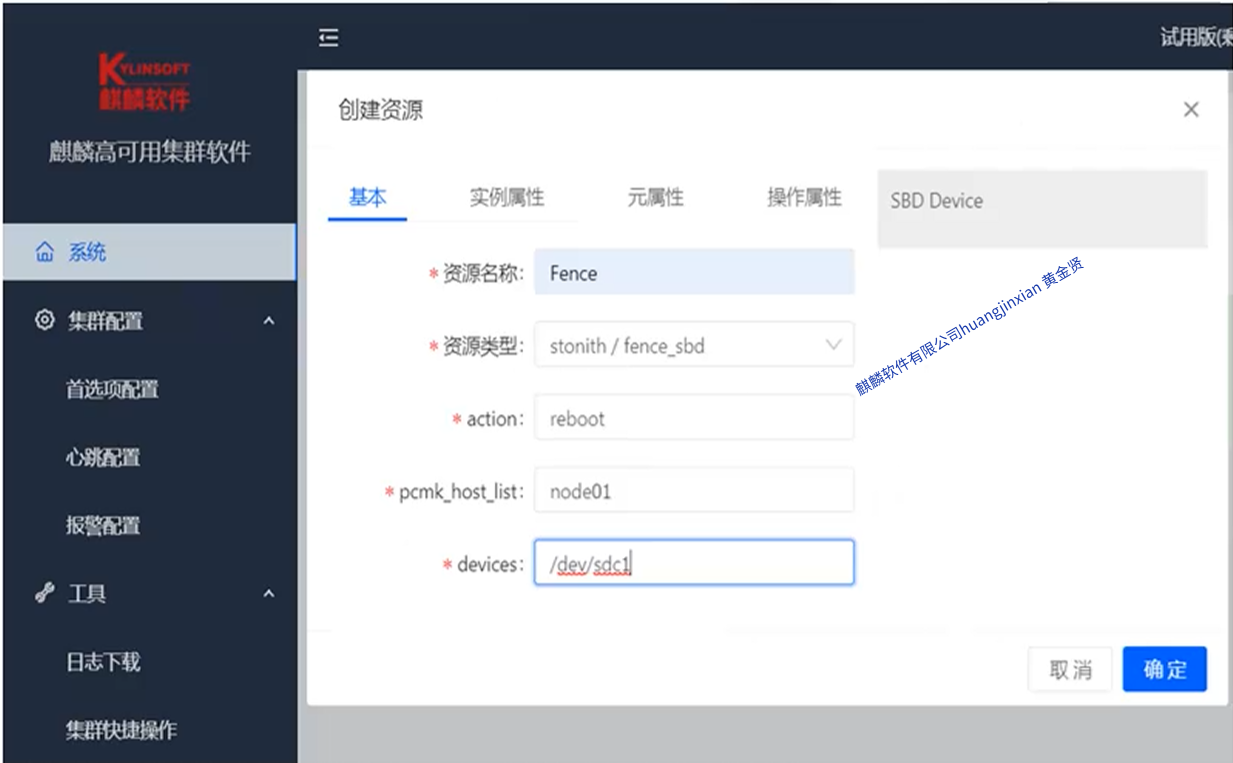This screenshot has width=1233, height=763.
Task: Close the 创建资源 dialog
Action: click(x=1191, y=109)
